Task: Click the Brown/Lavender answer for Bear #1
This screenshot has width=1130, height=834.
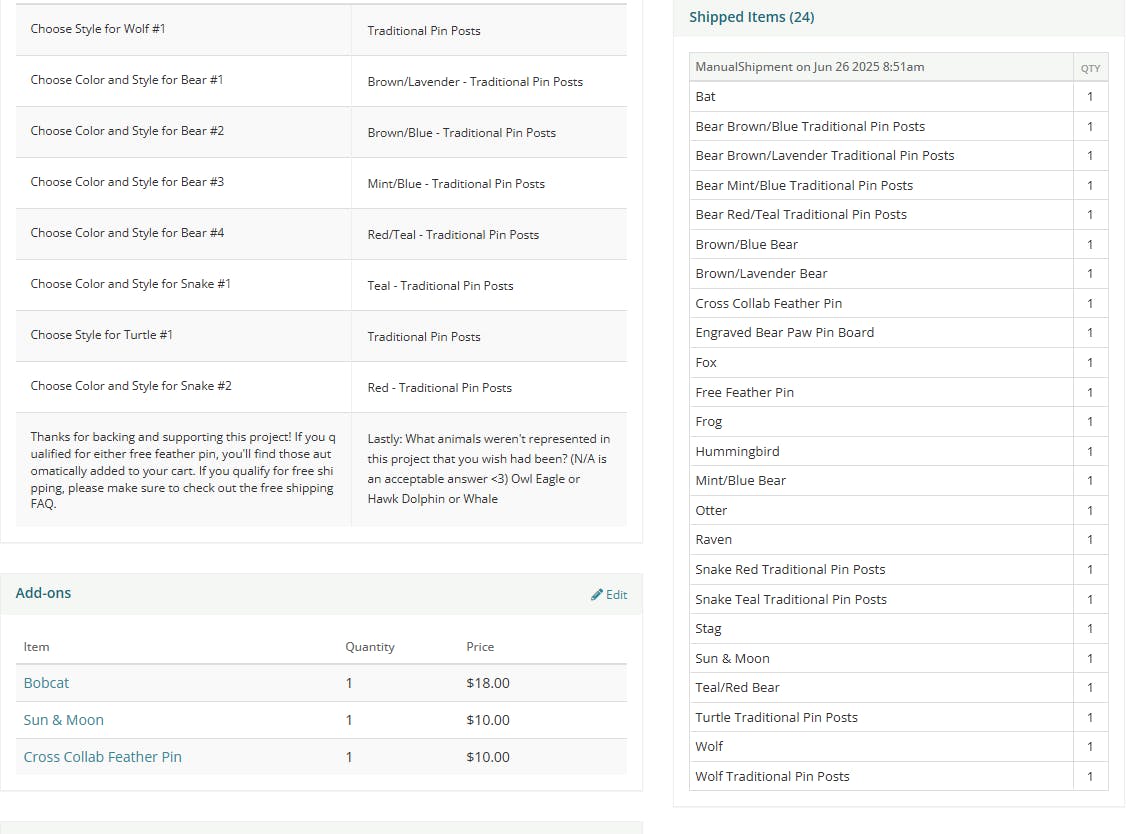Action: 474,82
